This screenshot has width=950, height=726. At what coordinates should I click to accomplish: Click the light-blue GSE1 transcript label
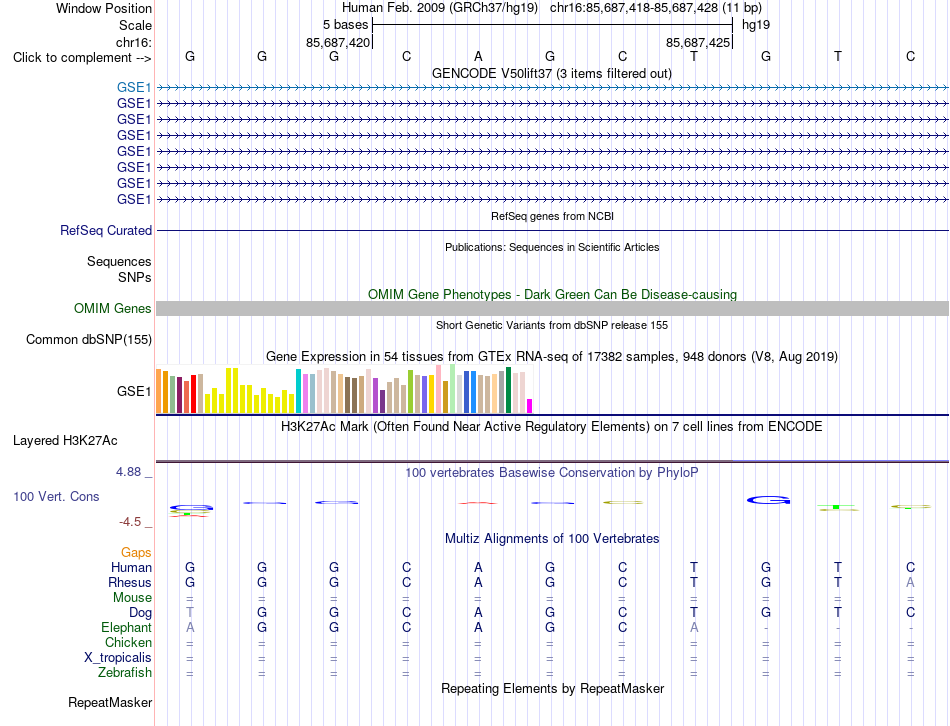(x=134, y=87)
